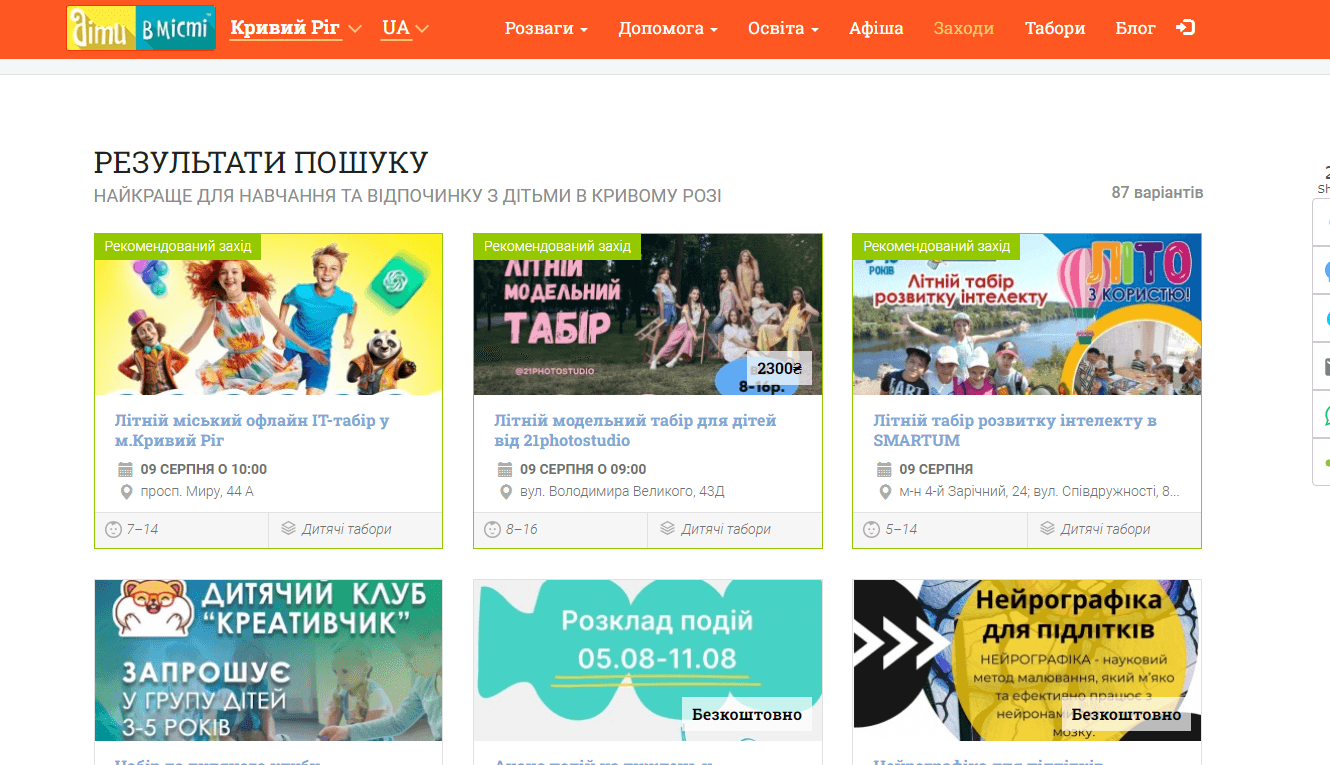Click Безкоштовно badge on Нейрографіка card
Viewport: 1330px width, 765px height.
coord(1126,714)
